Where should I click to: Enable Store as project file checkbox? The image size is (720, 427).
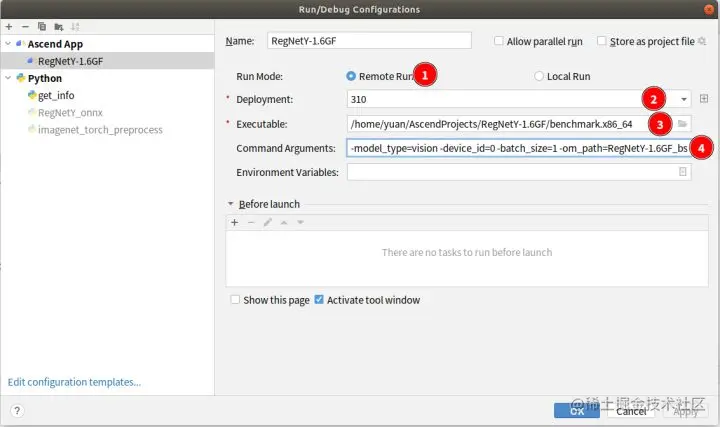point(602,41)
